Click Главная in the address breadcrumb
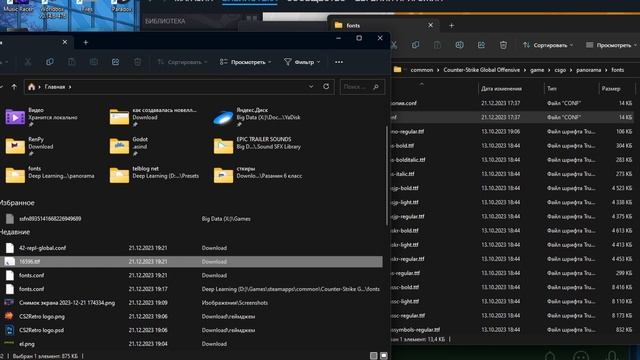640x360 pixels. point(55,87)
